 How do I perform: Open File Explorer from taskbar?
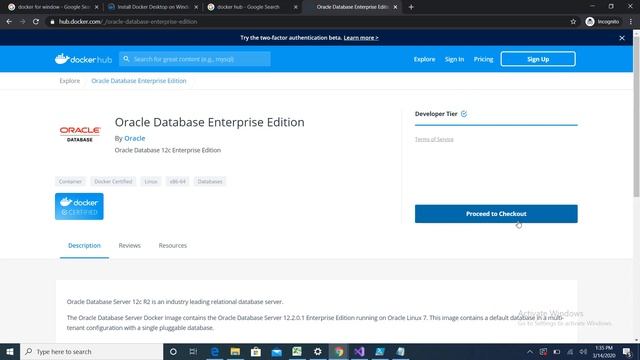(235, 351)
